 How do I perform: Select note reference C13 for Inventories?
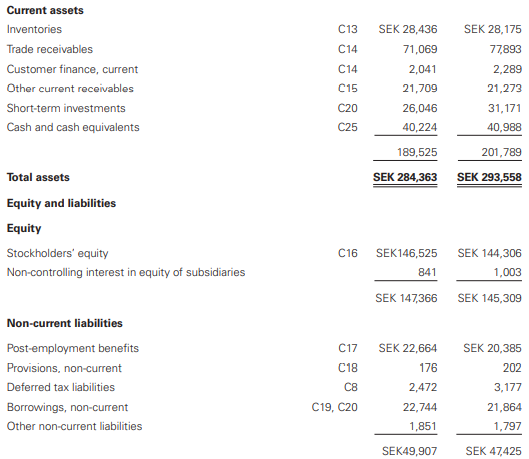click(347, 29)
